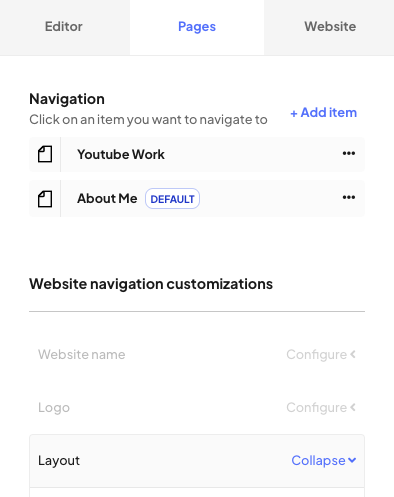The height and width of the screenshot is (497, 394).
Task: Click the DEFAULT badge on About Me
Action: (172, 199)
